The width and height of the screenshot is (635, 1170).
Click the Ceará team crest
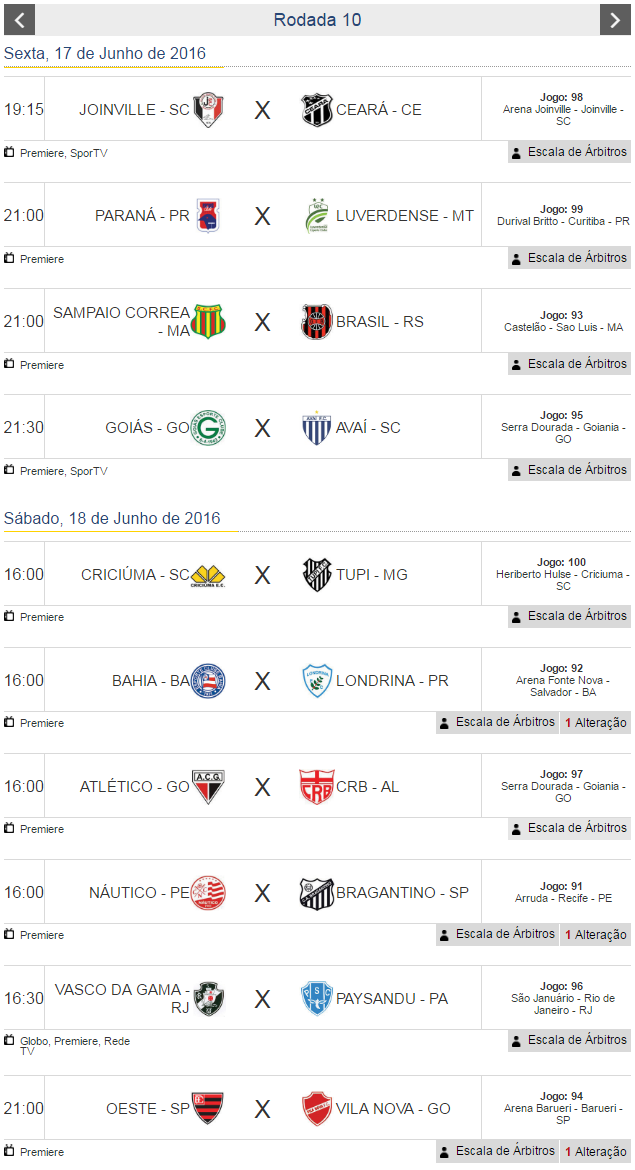click(317, 110)
